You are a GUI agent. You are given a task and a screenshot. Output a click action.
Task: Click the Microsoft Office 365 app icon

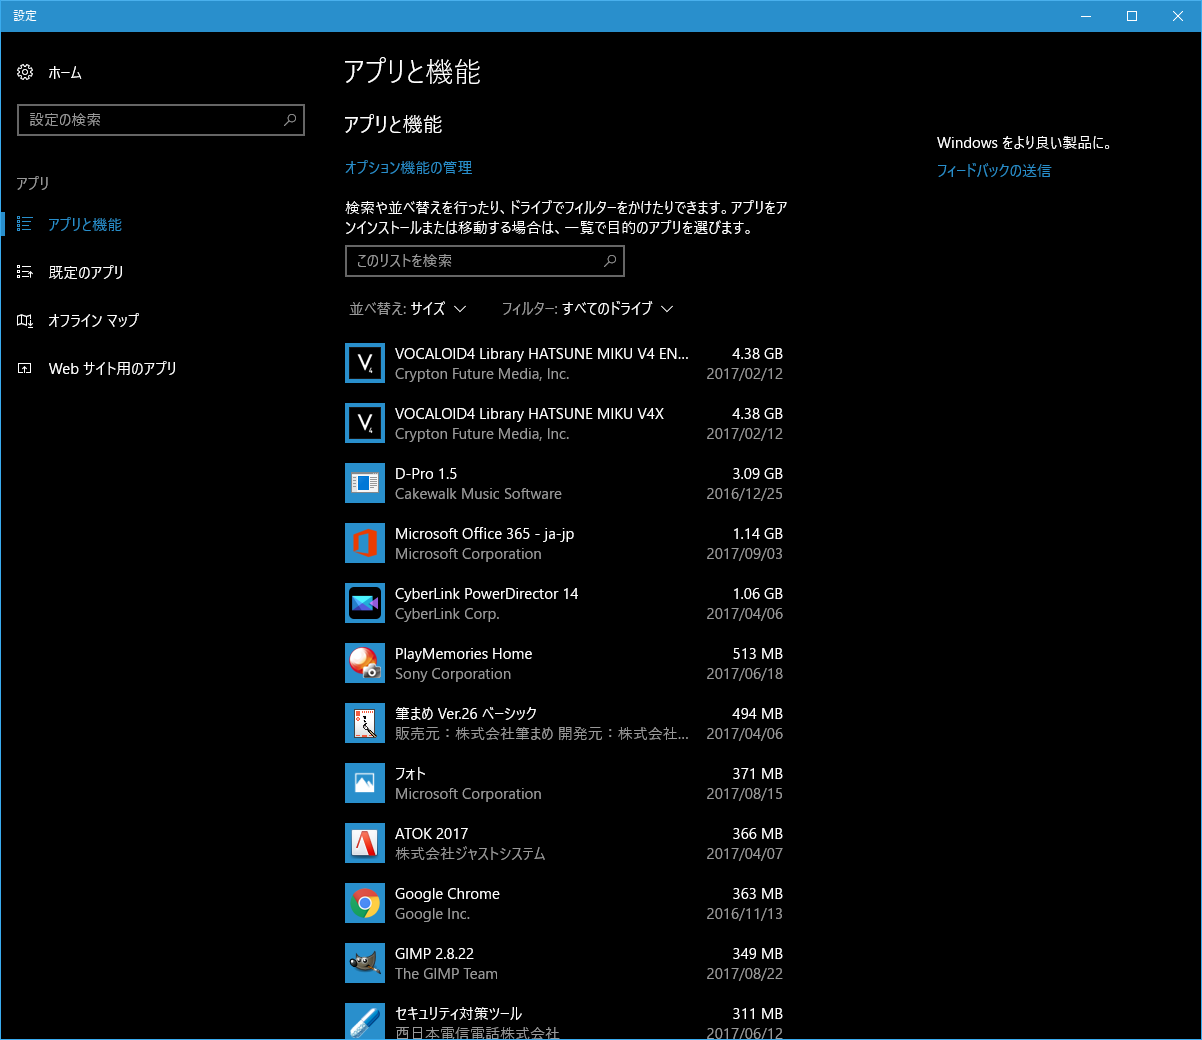click(x=365, y=543)
